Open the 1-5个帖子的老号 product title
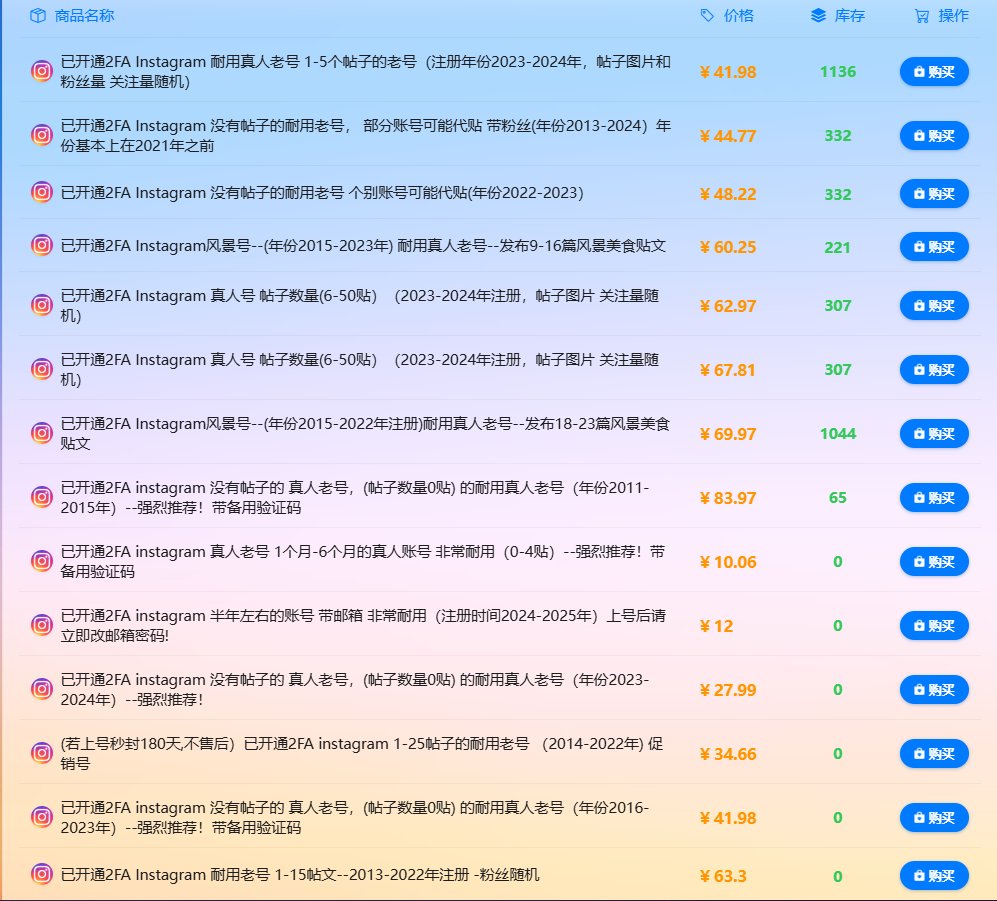 (366, 71)
